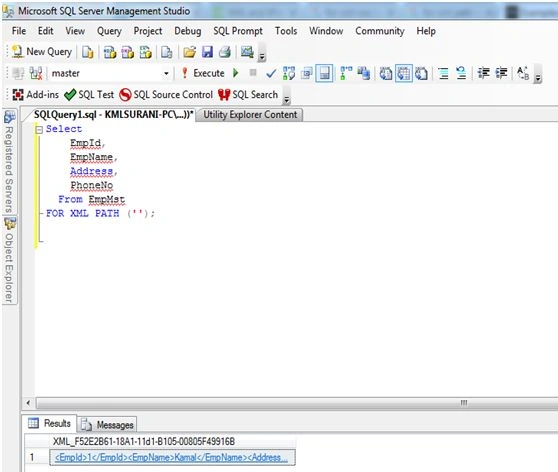Click the green Debug play icon
Screen dimensions: 558x472
(x=235, y=73)
